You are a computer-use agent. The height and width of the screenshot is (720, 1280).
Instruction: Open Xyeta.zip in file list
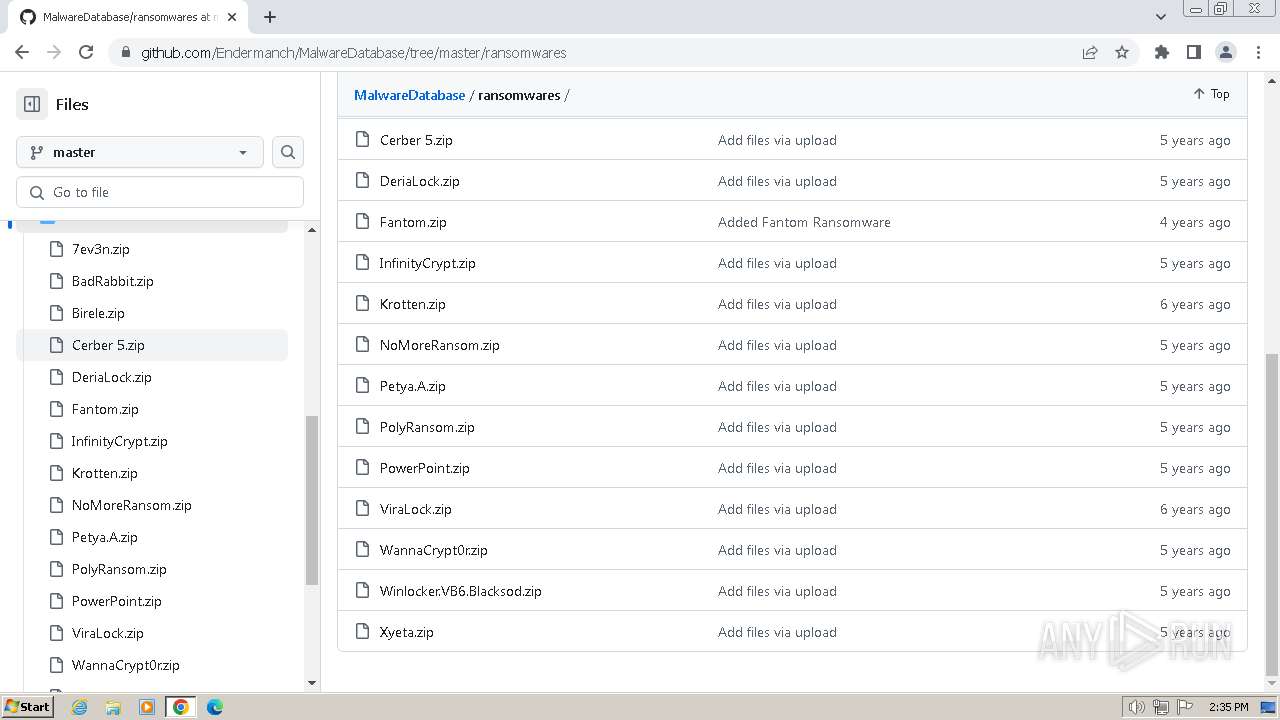(407, 632)
